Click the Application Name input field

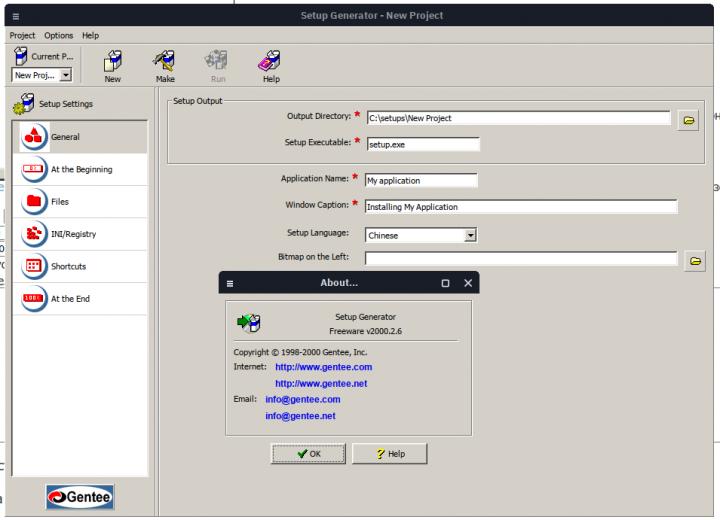(x=421, y=181)
